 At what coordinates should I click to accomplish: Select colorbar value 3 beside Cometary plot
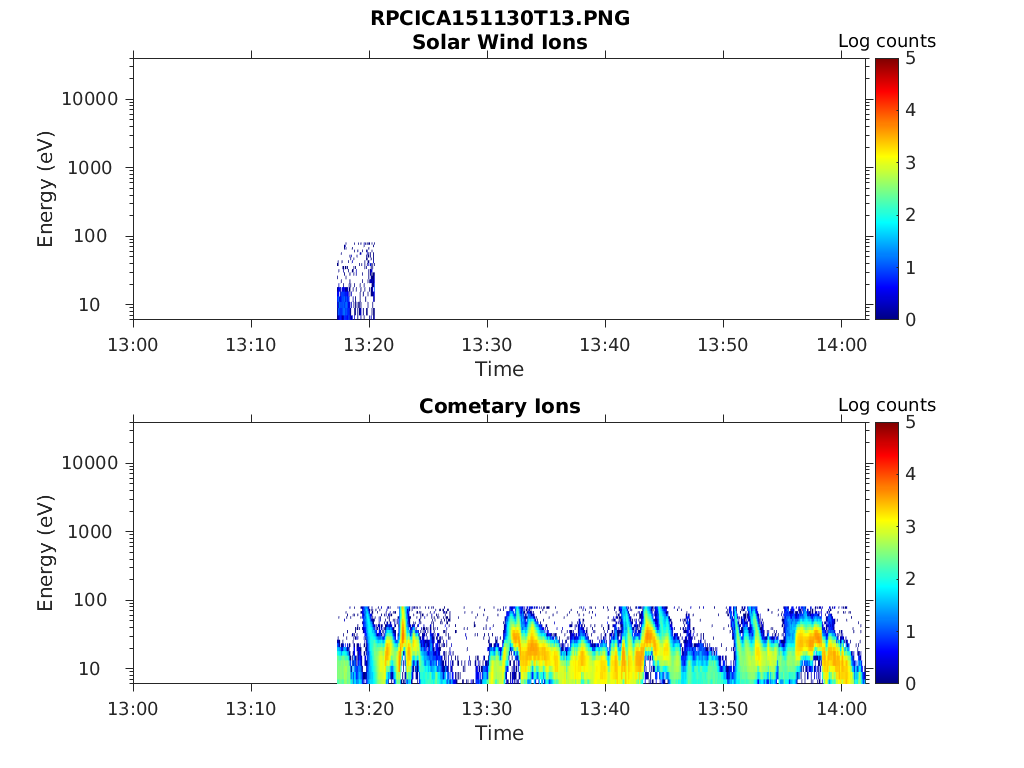pos(910,526)
